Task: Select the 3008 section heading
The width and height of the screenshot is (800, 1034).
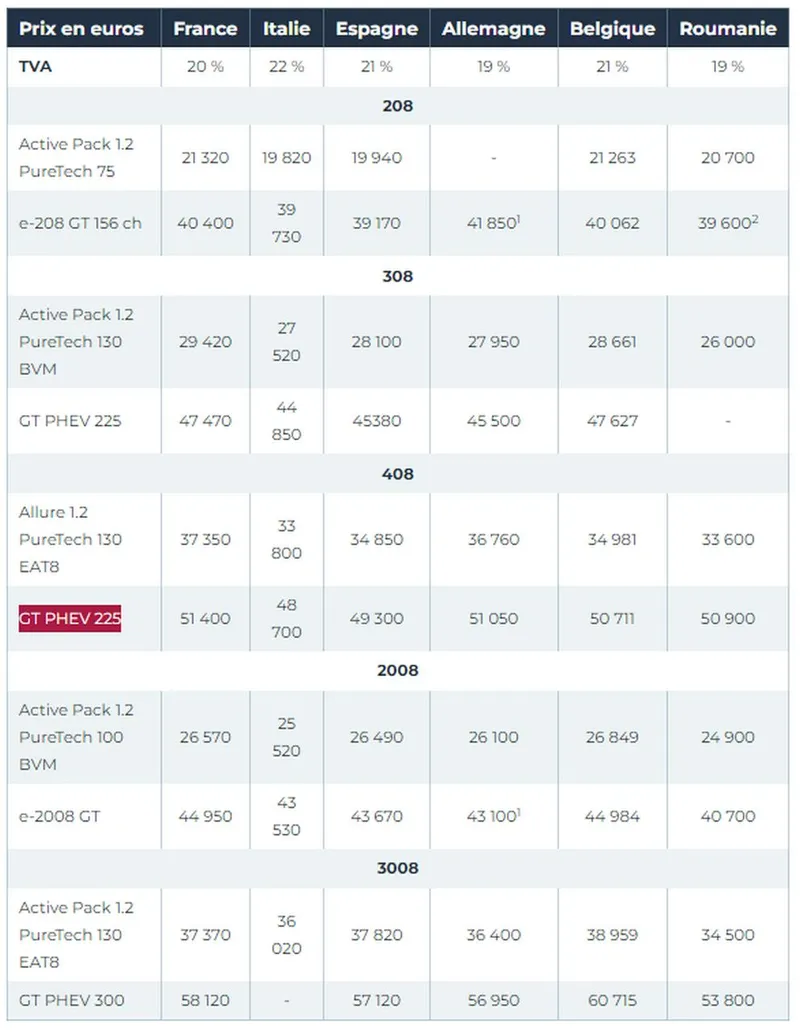Action: point(398,868)
